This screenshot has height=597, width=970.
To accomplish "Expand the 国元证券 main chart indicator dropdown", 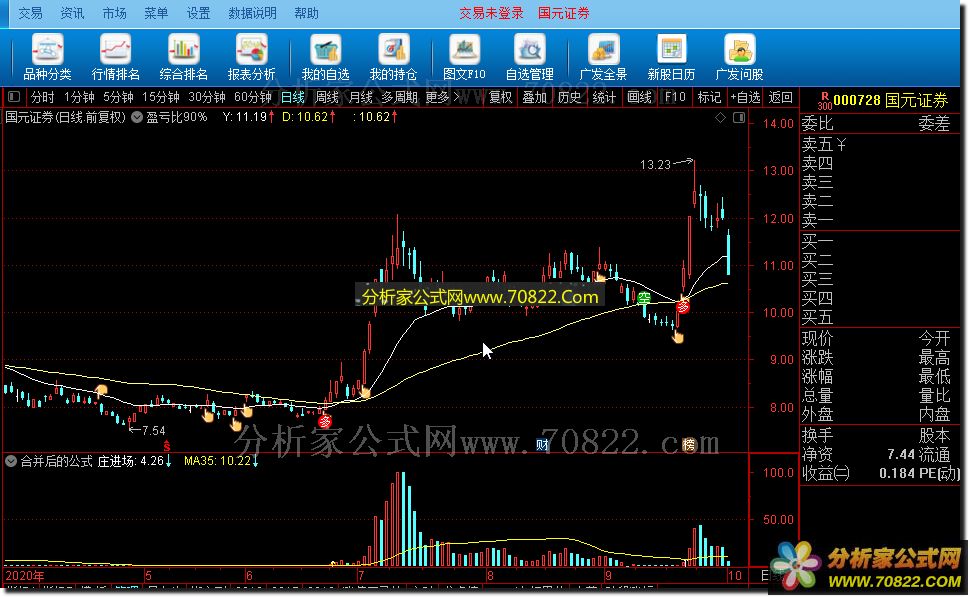I will tap(137, 117).
